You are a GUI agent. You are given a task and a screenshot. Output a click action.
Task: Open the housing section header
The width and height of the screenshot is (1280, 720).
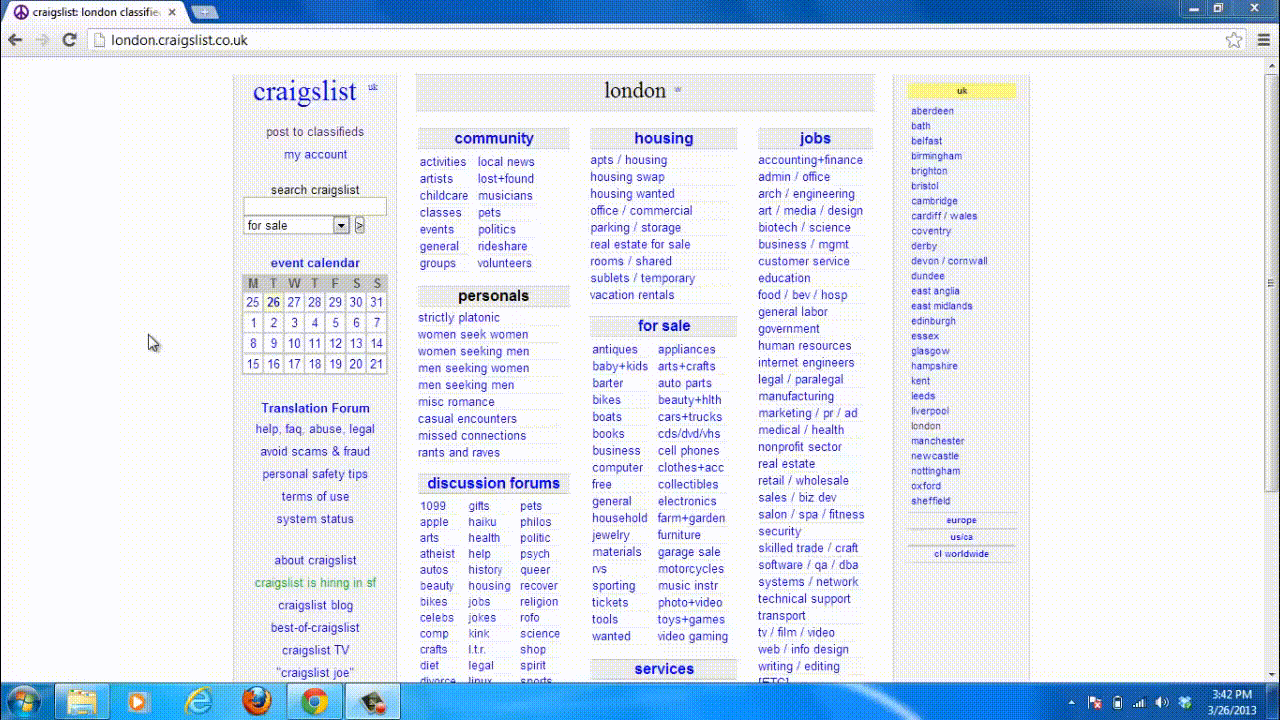(663, 139)
